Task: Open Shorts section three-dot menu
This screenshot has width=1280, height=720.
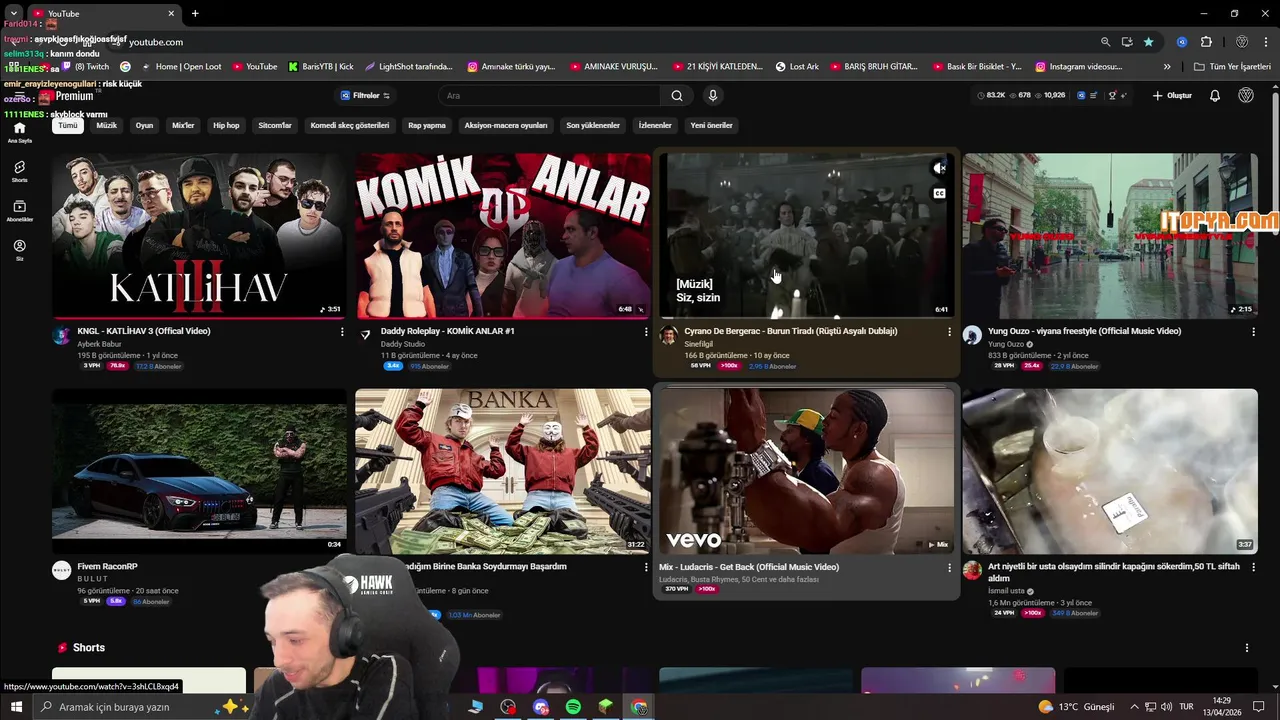Action: tap(1247, 648)
